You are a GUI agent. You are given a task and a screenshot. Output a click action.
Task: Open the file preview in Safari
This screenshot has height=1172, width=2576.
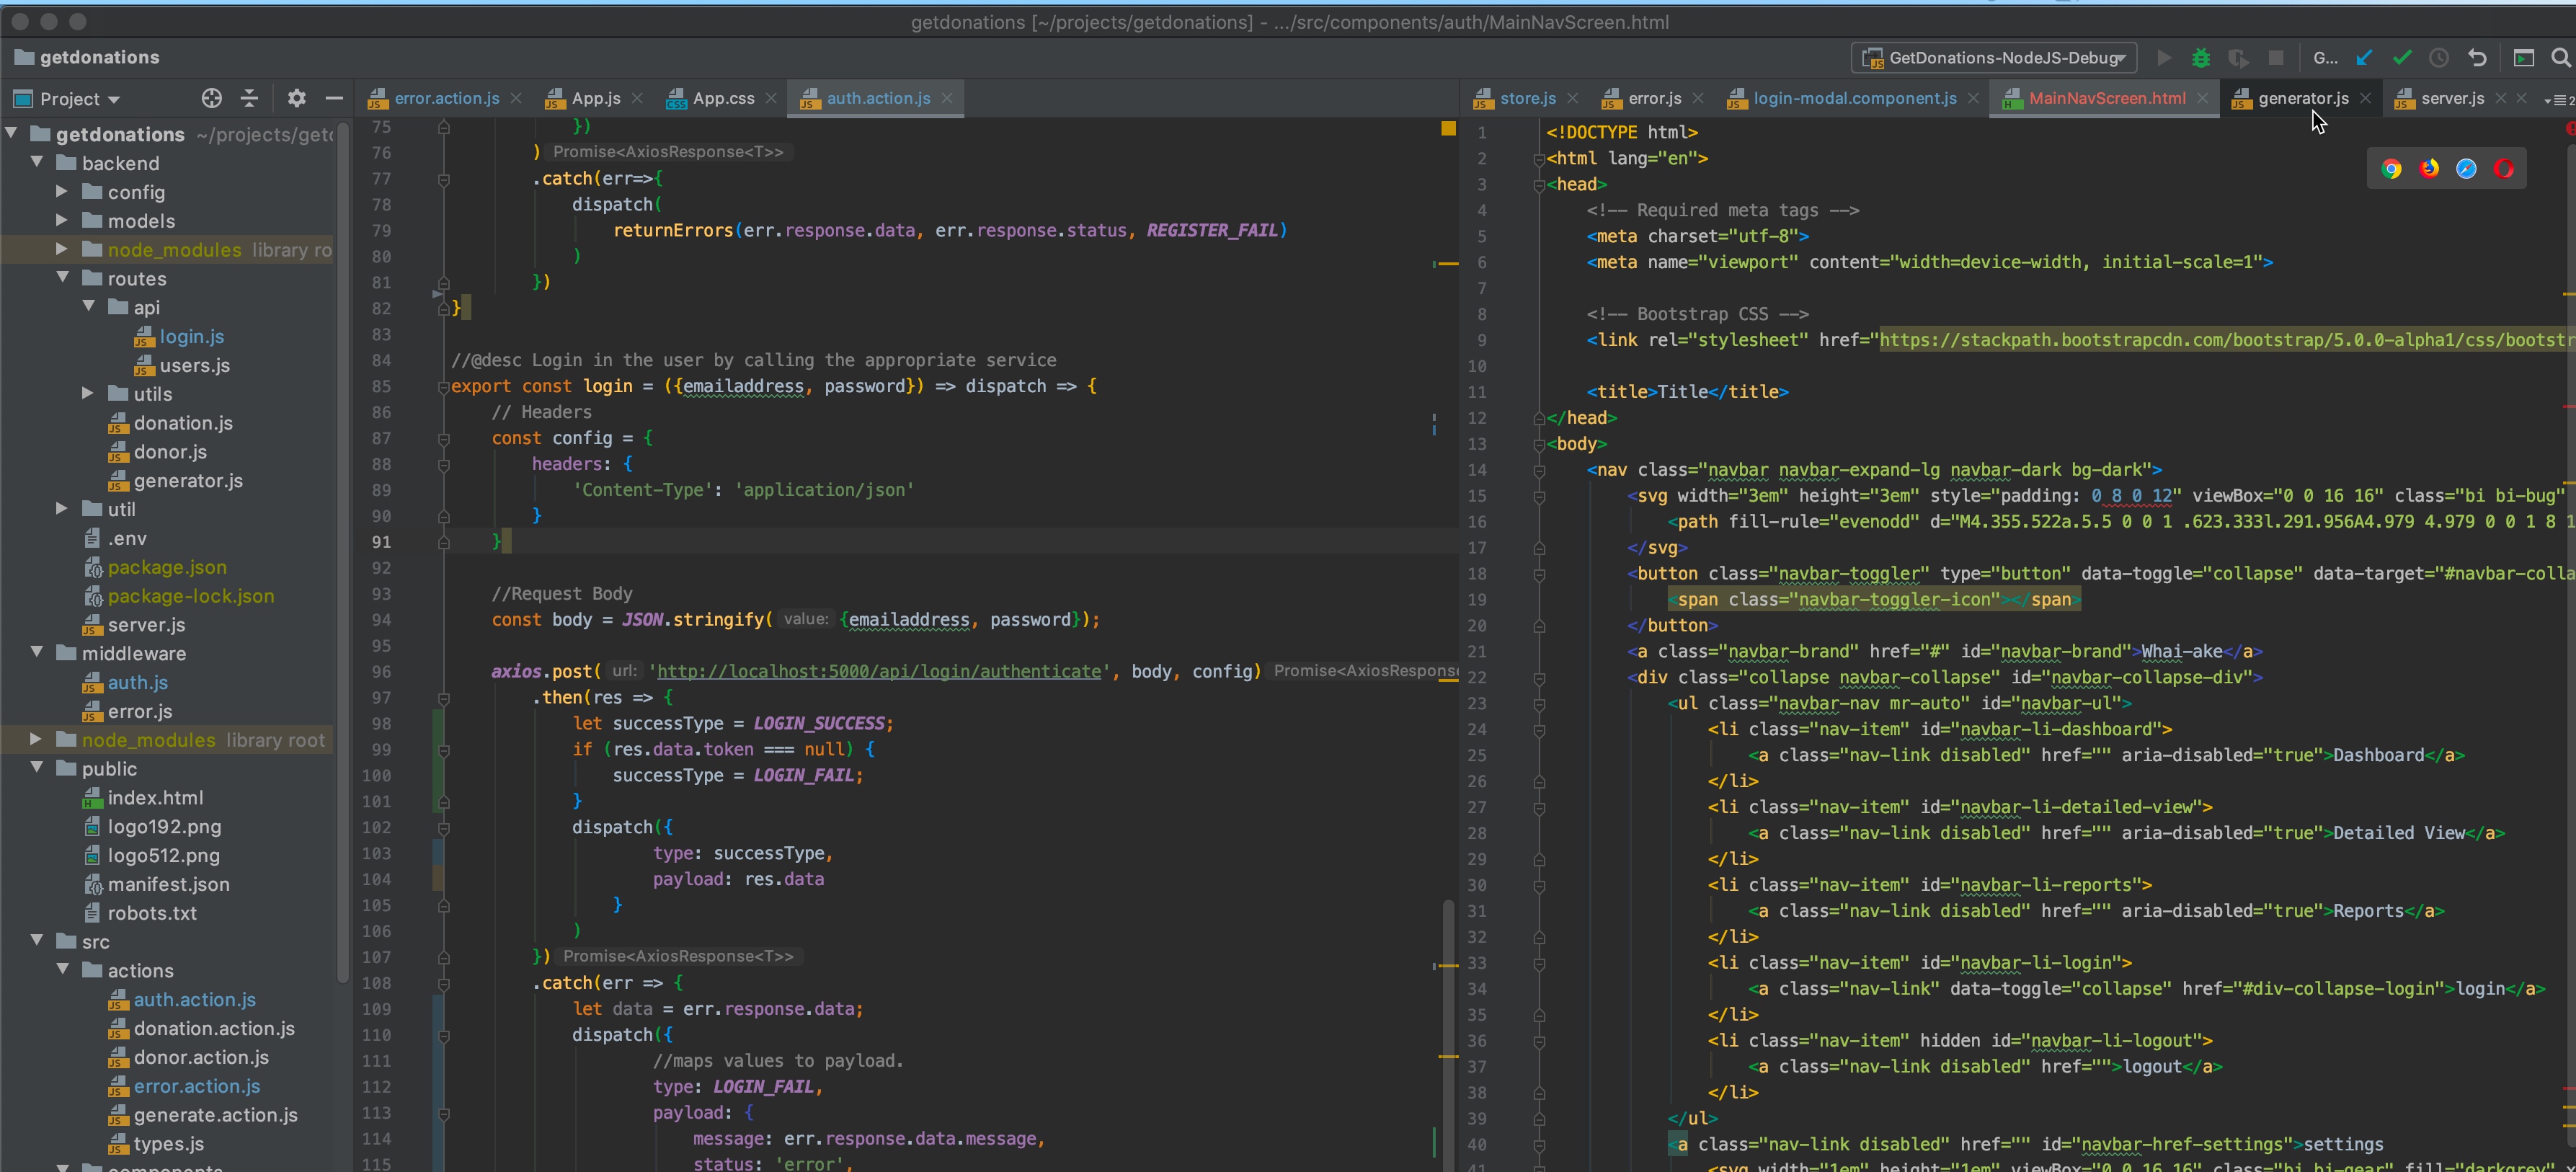(x=2465, y=168)
